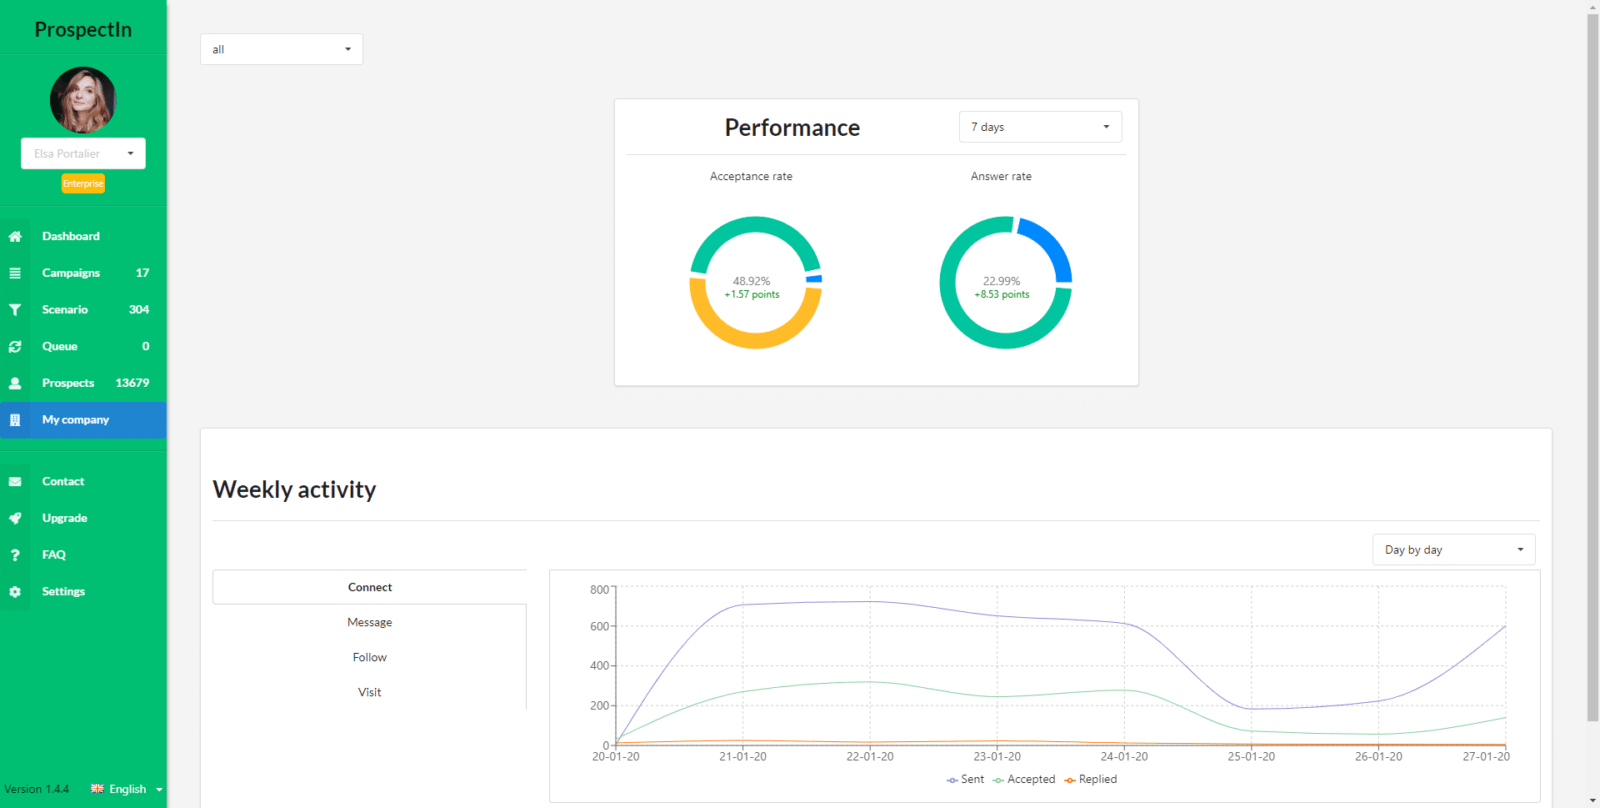The image size is (1600, 808).
Task: Click the Settings gear icon
Action: [15, 592]
